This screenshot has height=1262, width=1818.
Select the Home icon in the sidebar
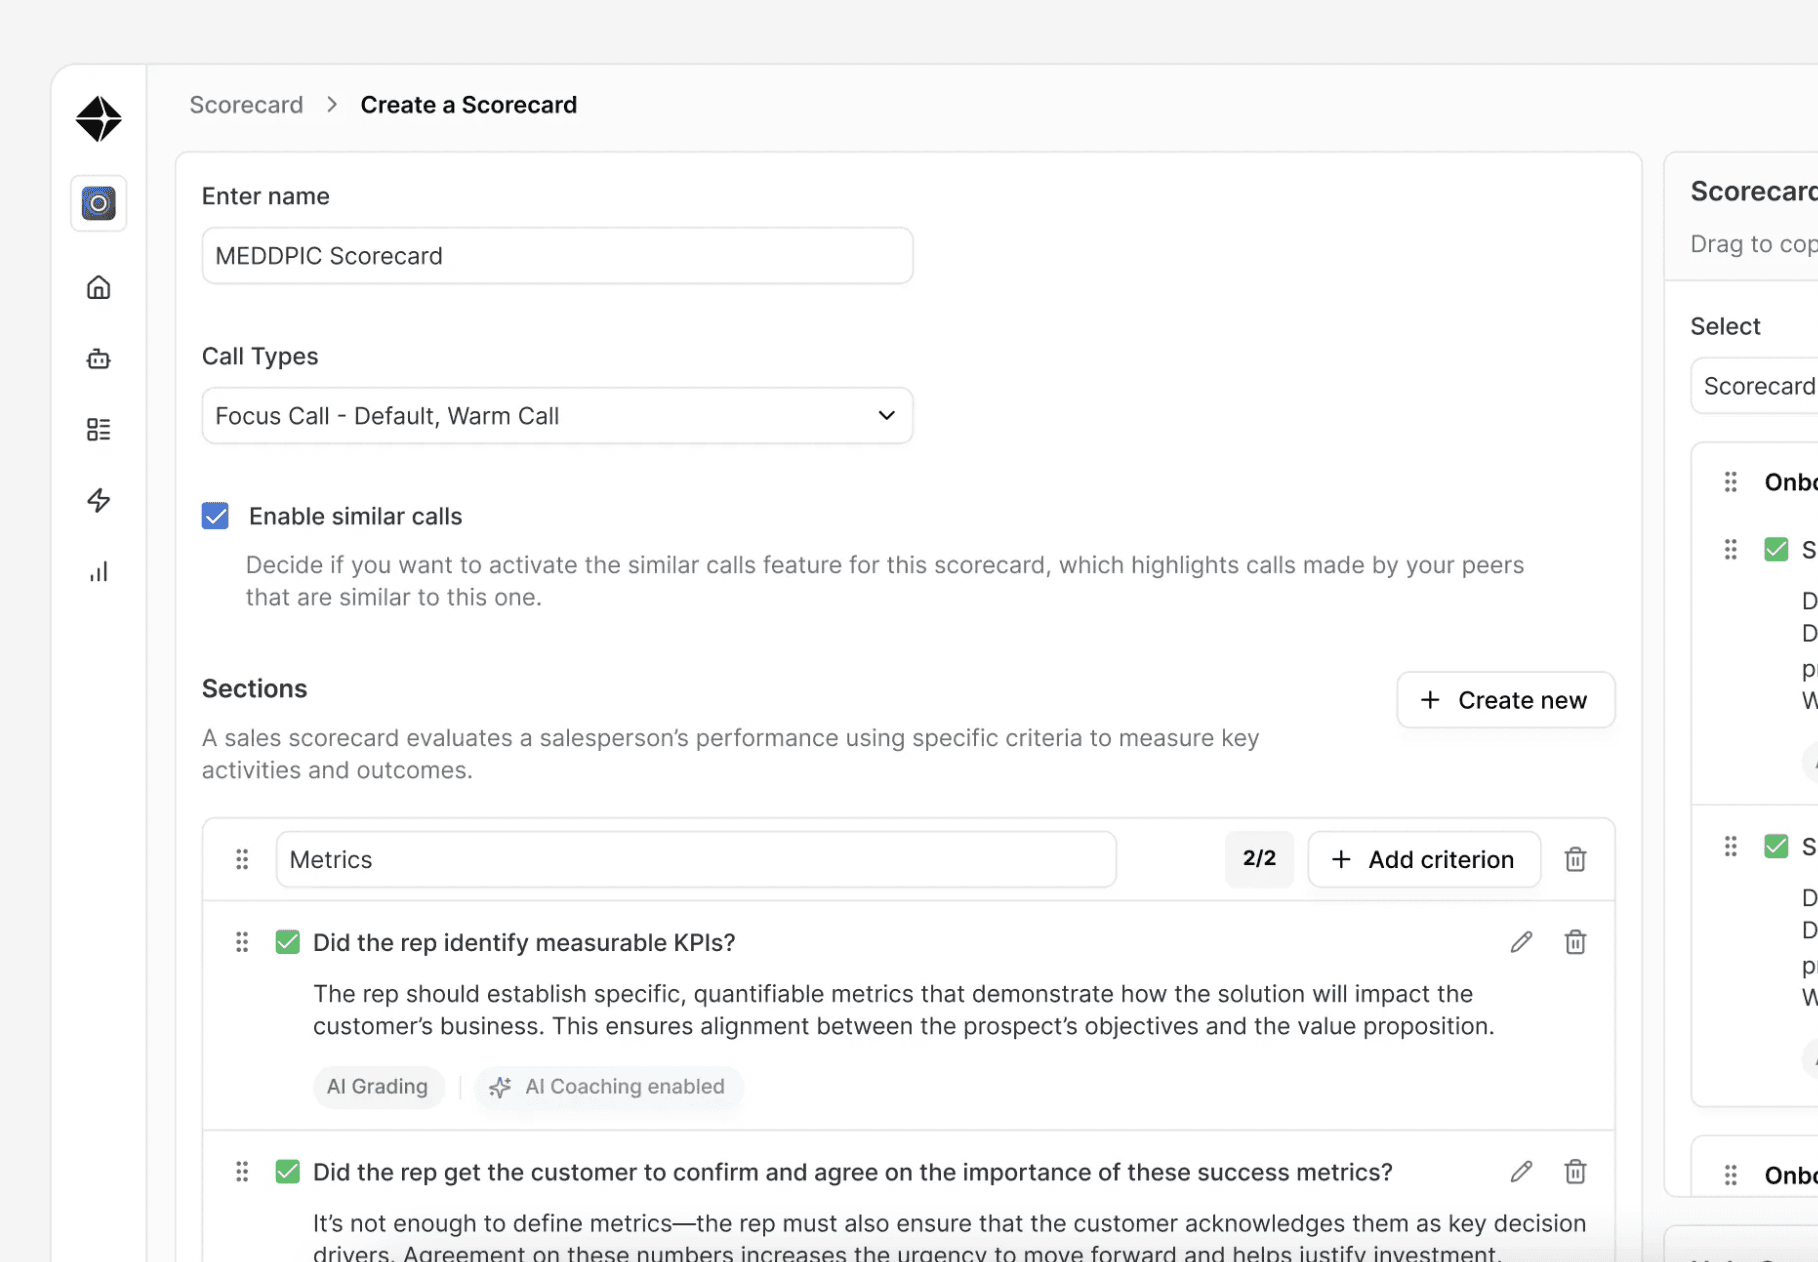tap(98, 287)
